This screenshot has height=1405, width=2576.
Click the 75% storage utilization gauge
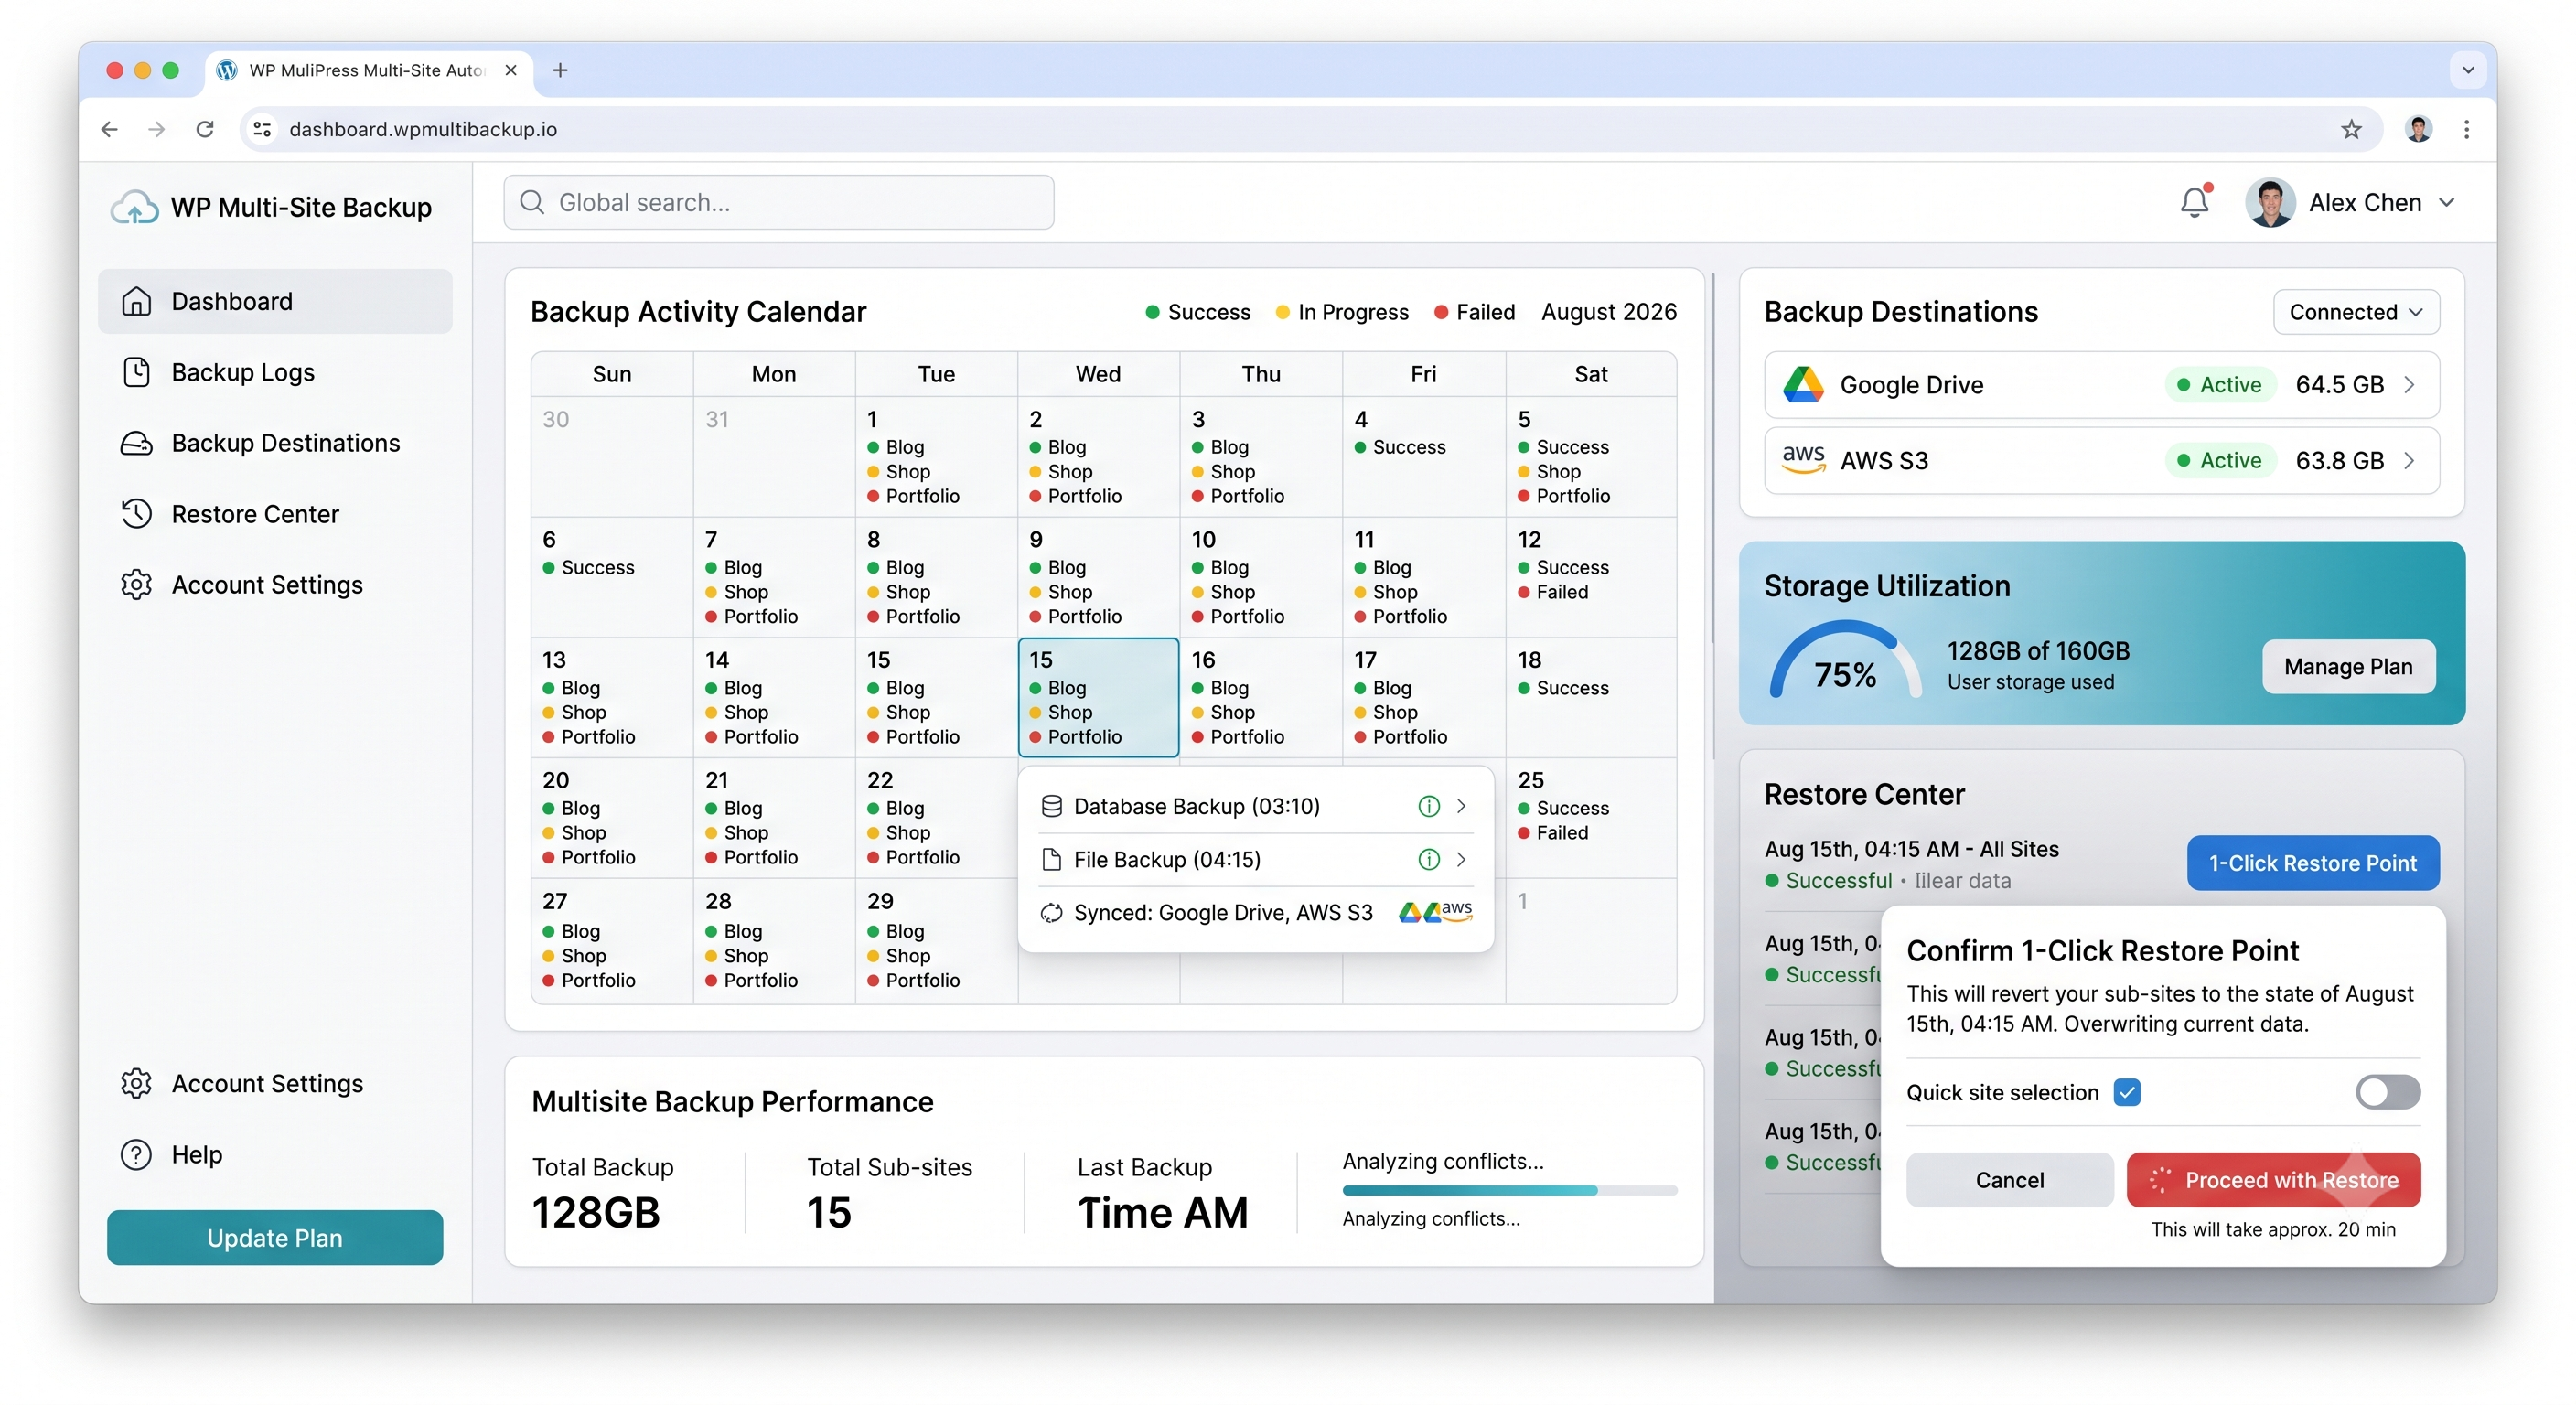tap(1845, 660)
